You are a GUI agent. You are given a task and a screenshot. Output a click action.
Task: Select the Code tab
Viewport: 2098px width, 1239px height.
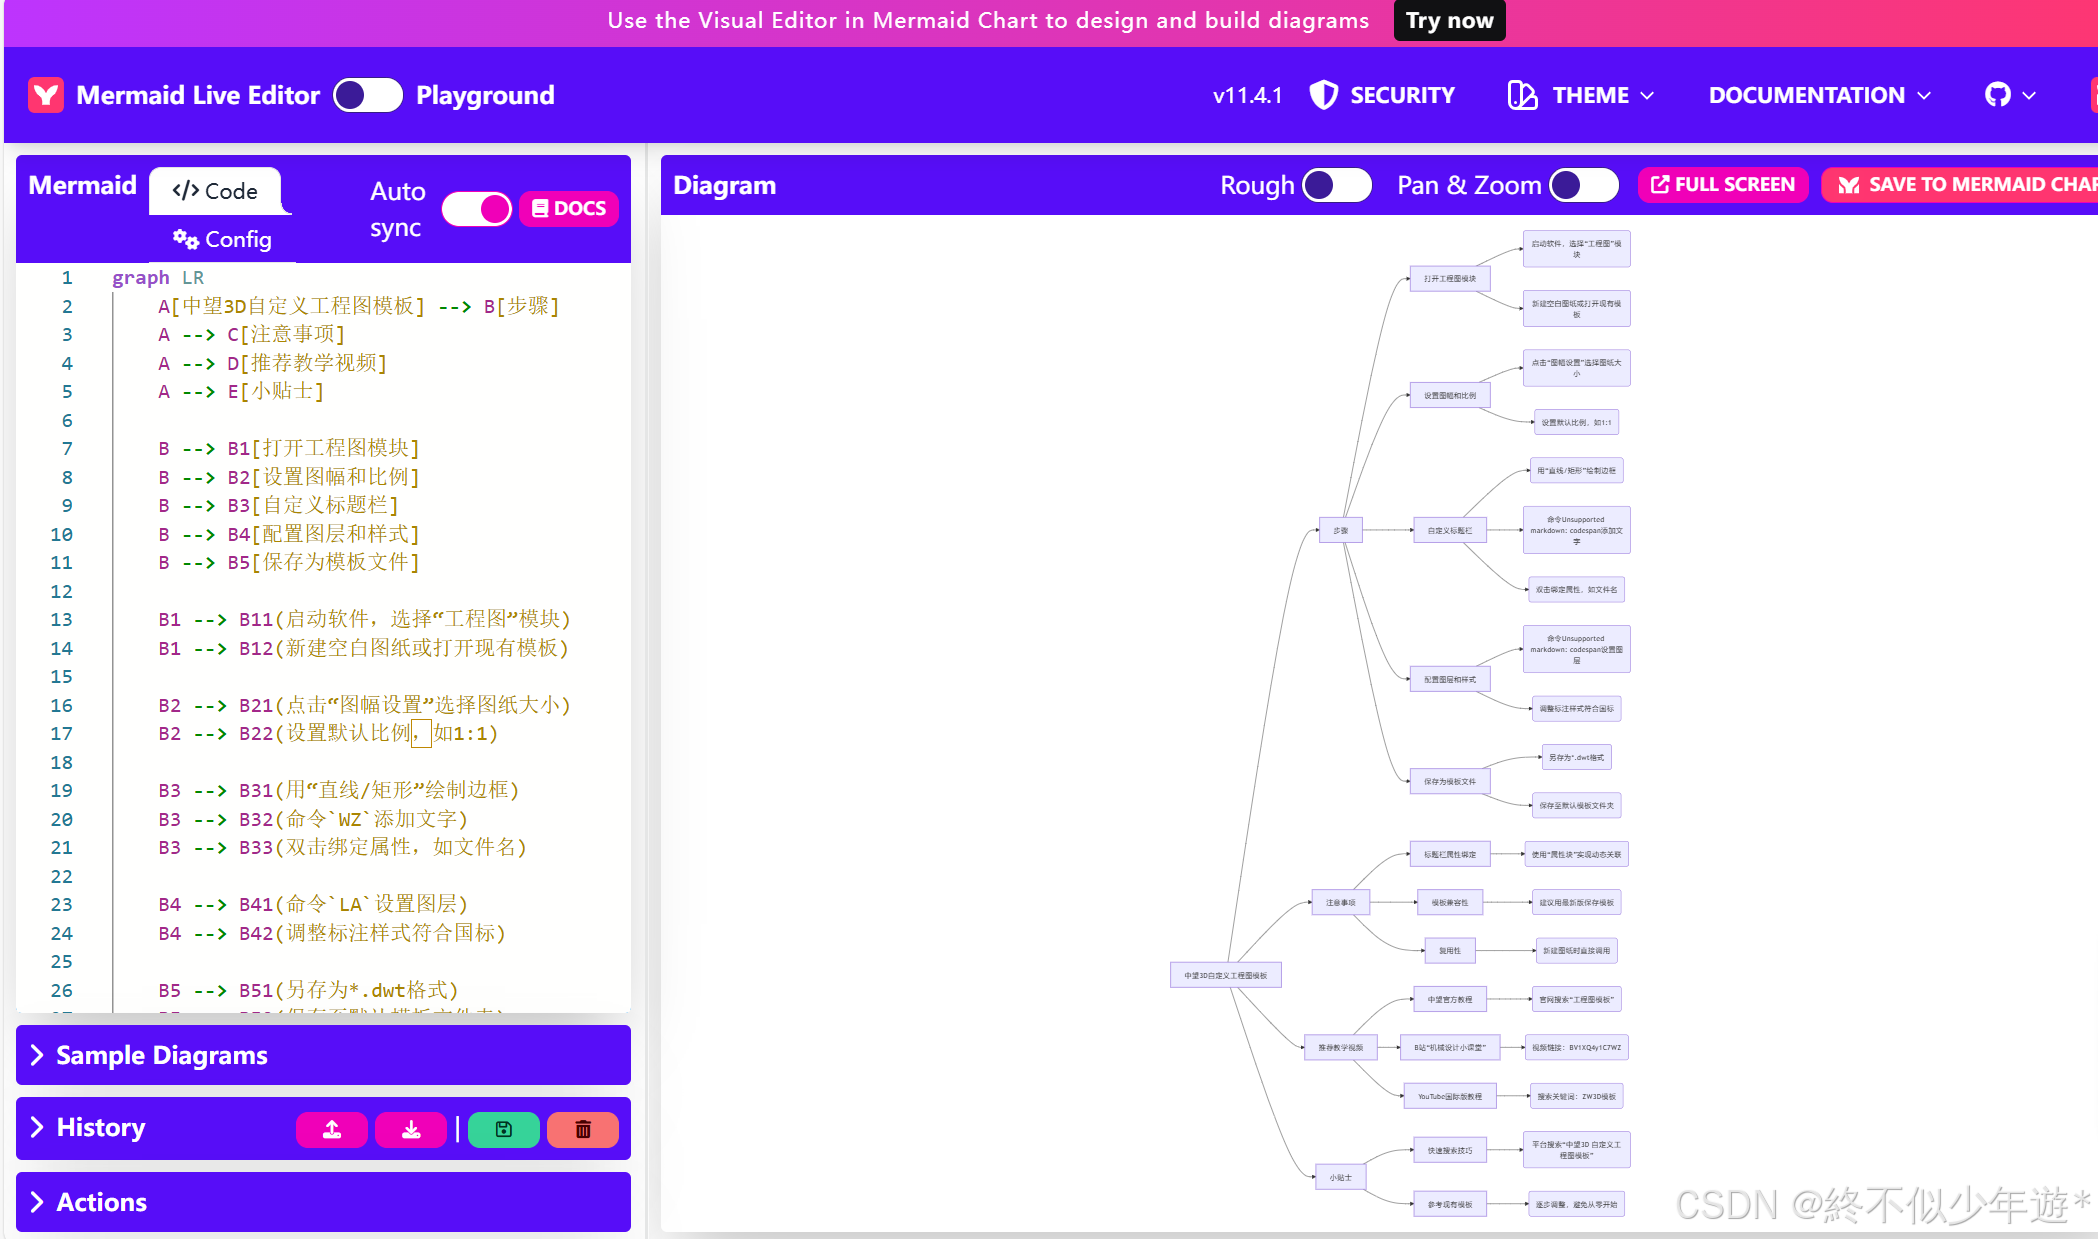tap(215, 191)
